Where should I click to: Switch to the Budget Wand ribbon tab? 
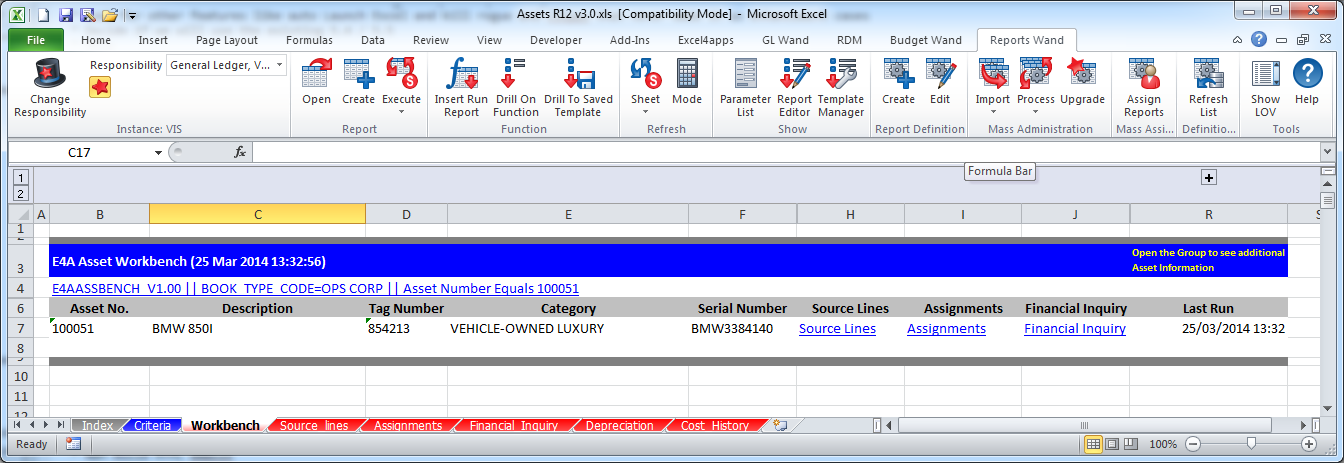click(x=925, y=40)
